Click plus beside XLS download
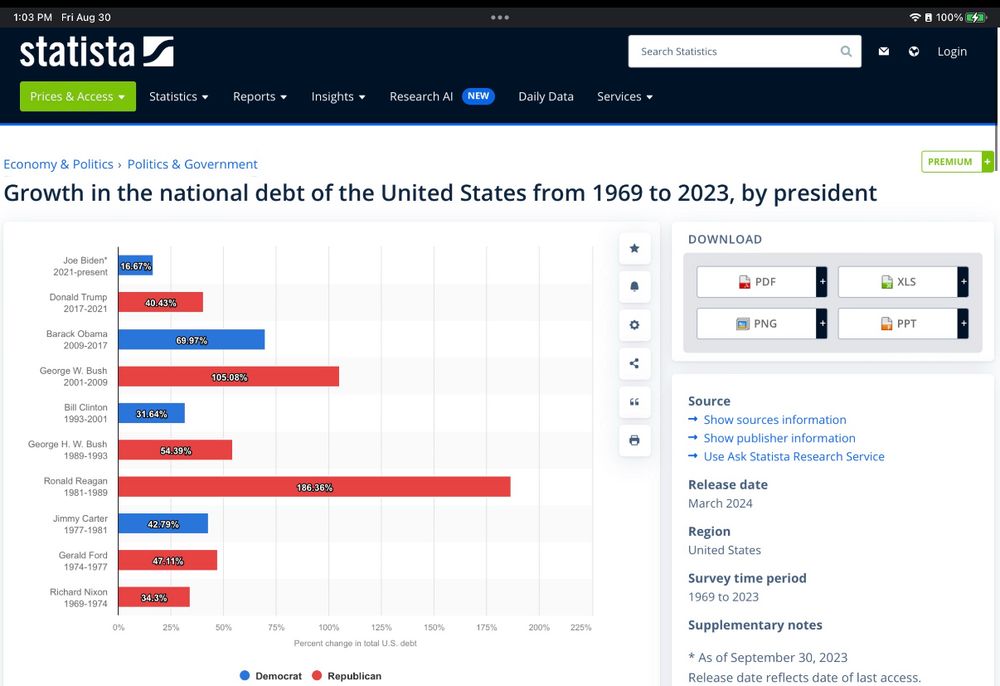The image size is (1000, 686). [x=963, y=282]
